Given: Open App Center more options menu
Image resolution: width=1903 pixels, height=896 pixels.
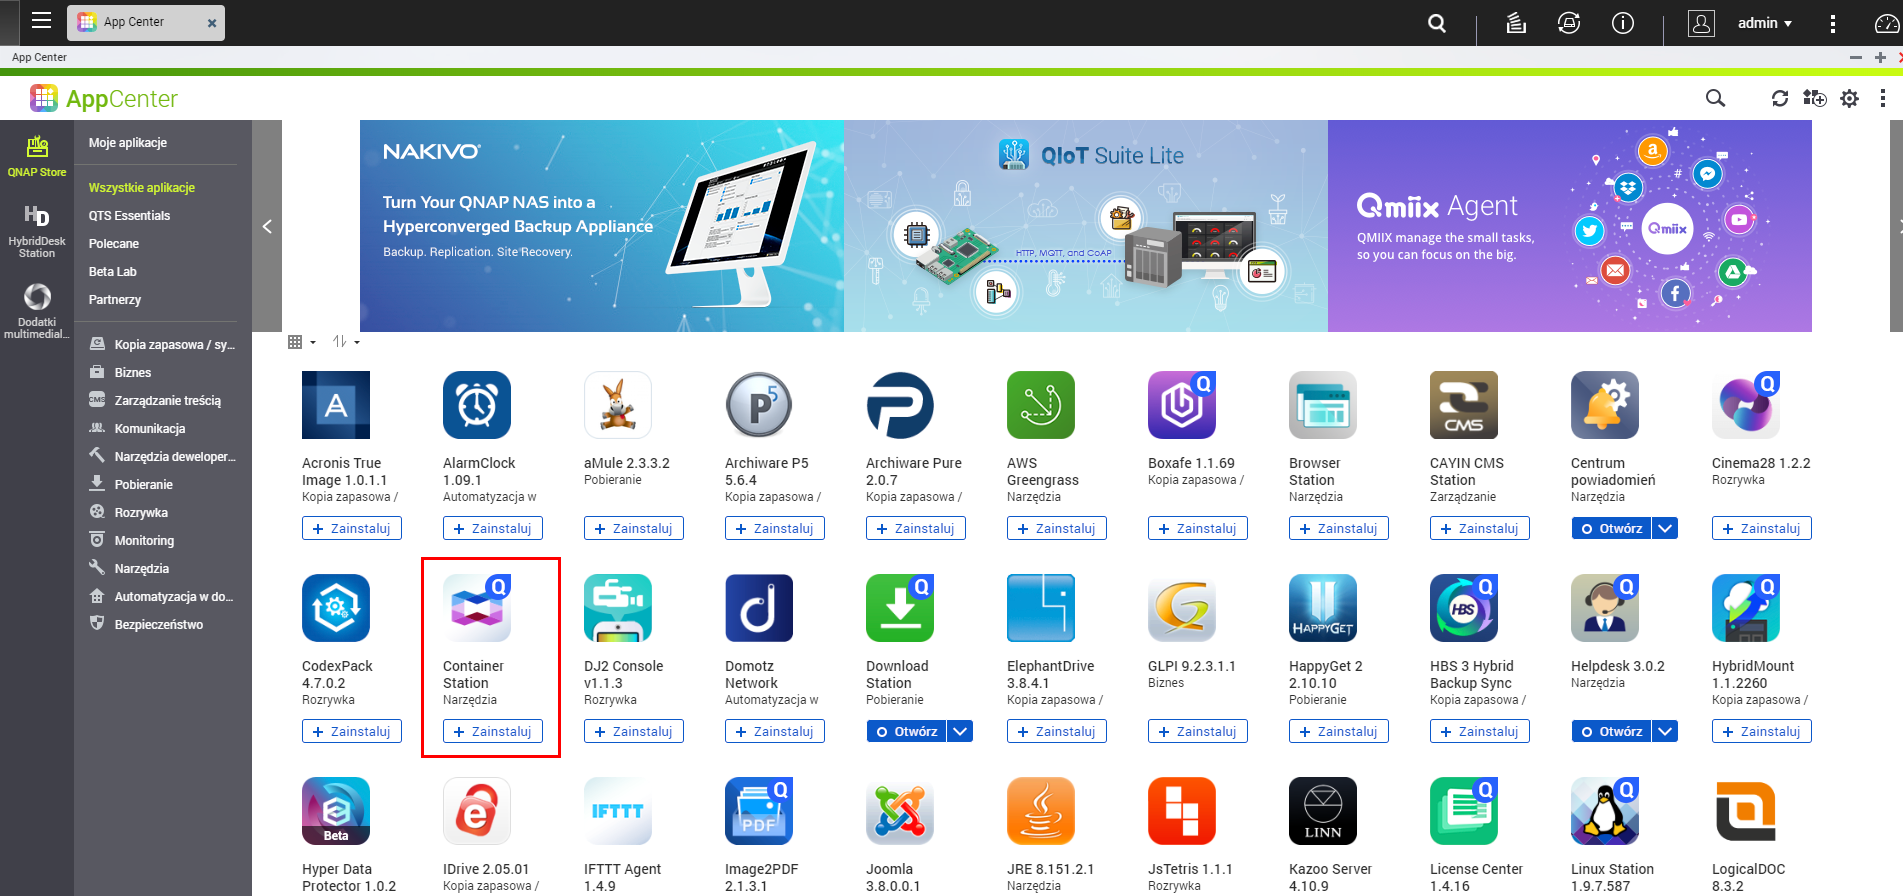Looking at the screenshot, I should coord(1883,98).
